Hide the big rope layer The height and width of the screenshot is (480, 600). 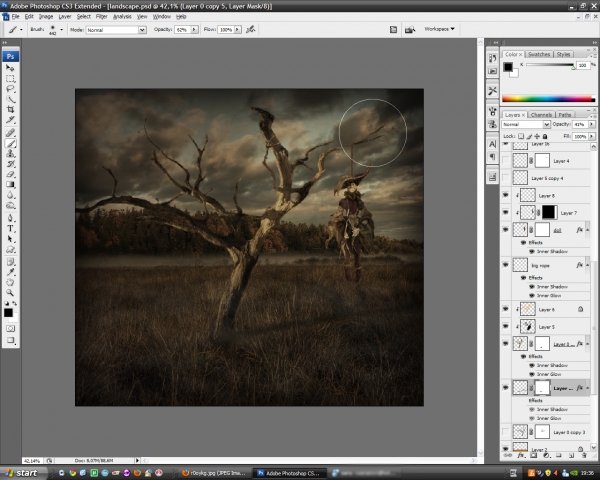click(505, 265)
